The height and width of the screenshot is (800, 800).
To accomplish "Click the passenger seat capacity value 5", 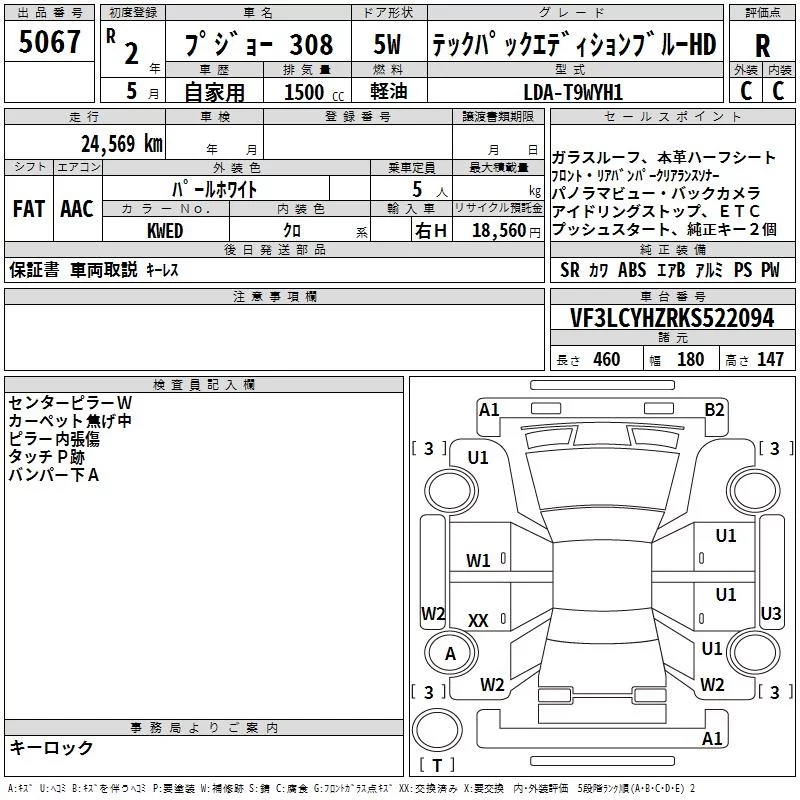I will [x=417, y=189].
